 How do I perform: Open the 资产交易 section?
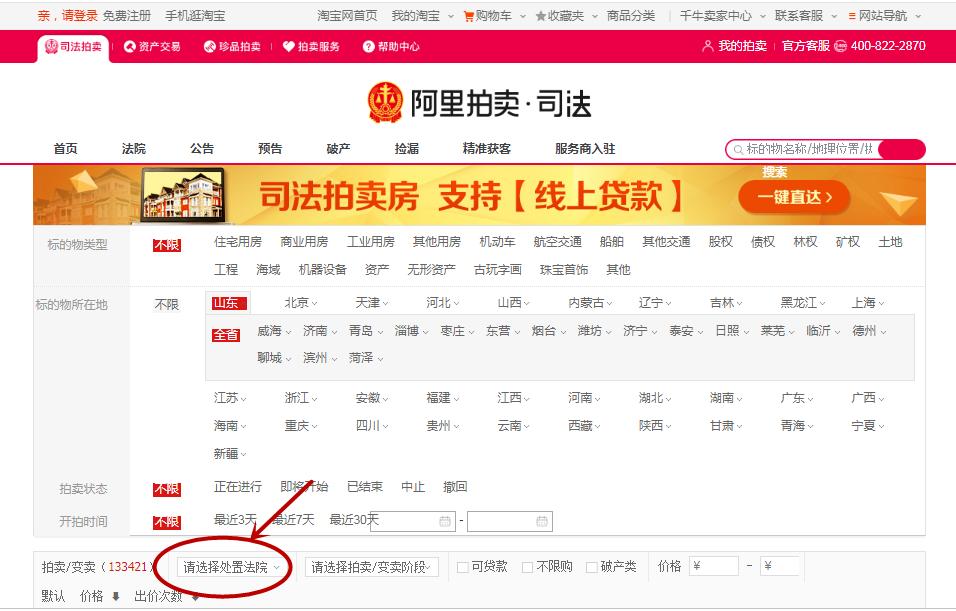(152, 46)
